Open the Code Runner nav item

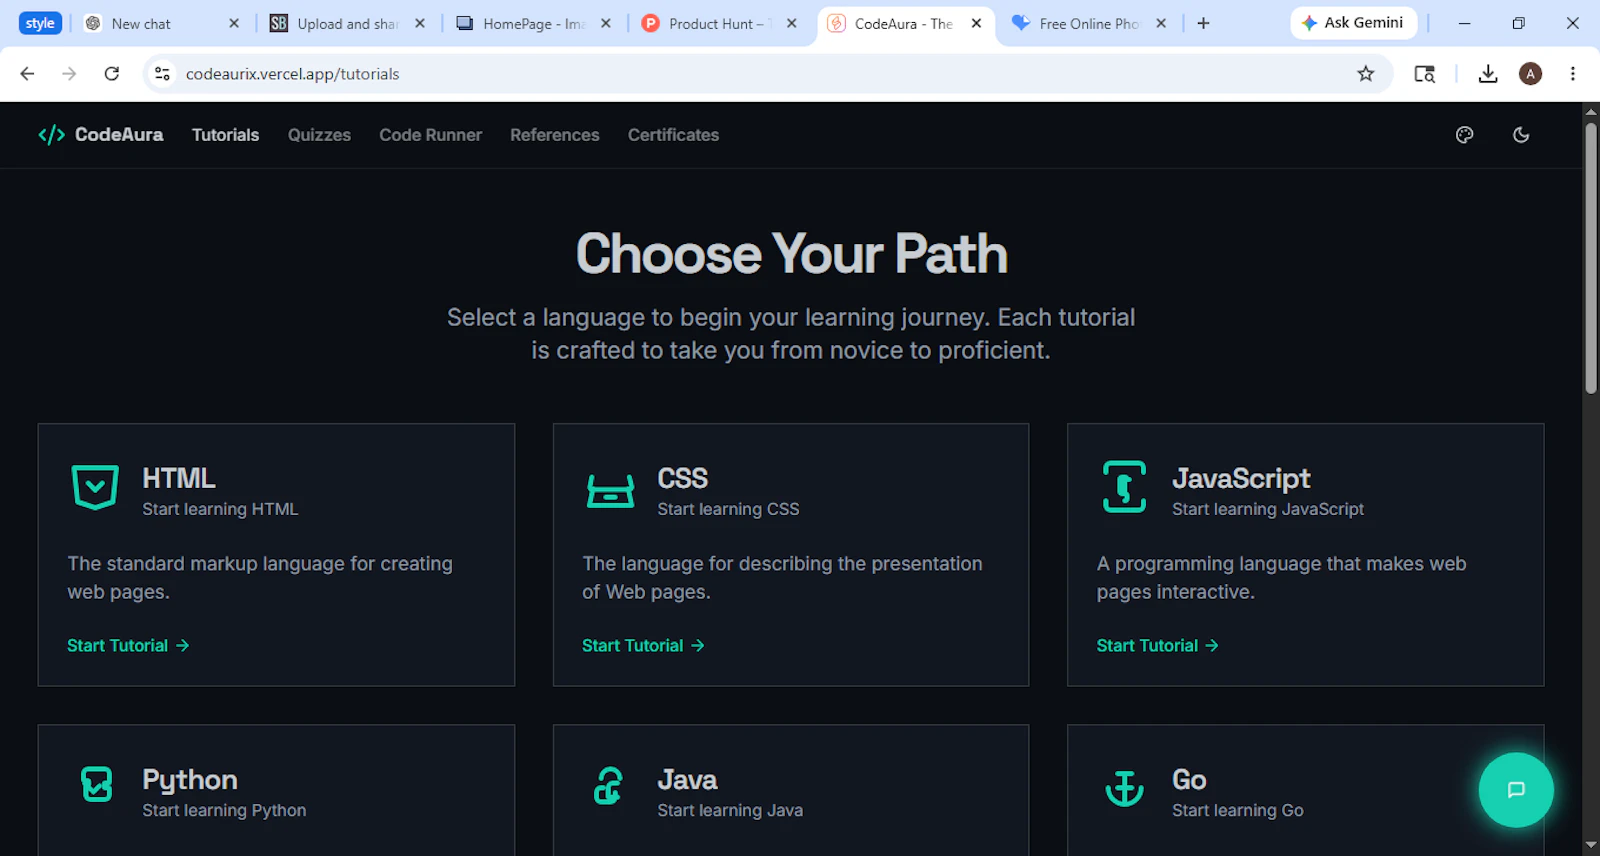tap(430, 135)
